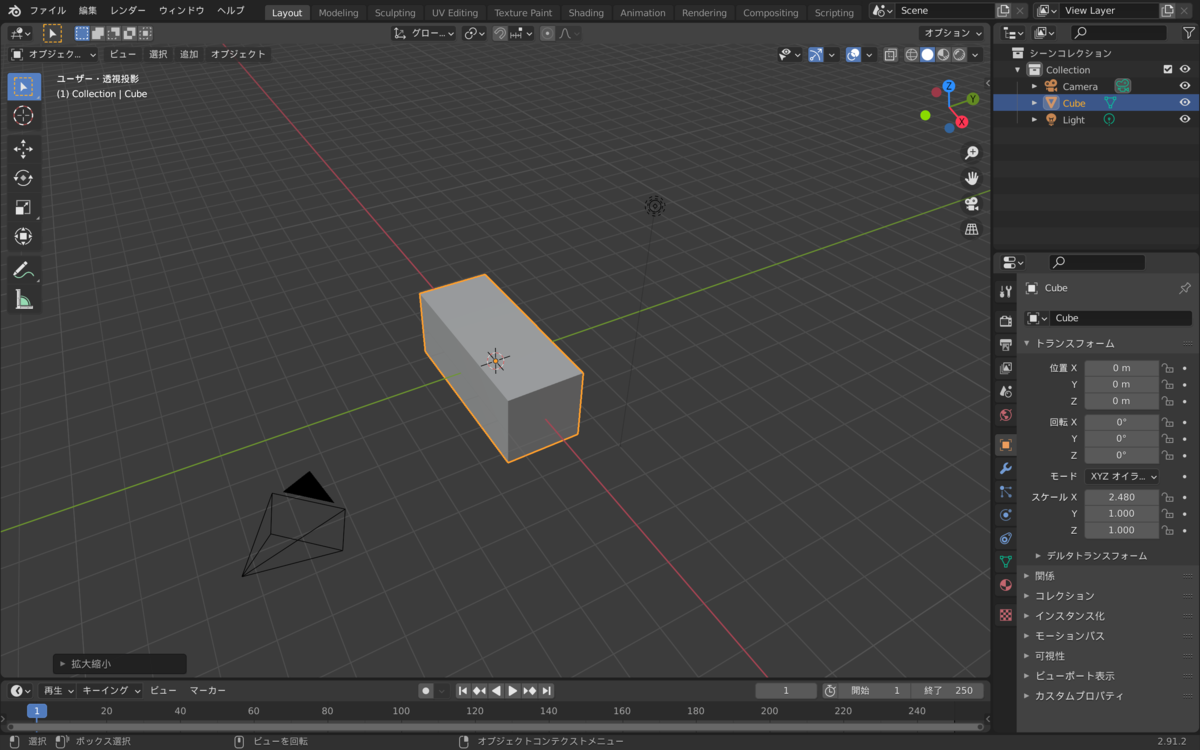Play the animation forward
Image resolution: width=1200 pixels, height=750 pixels.
pyautogui.click(x=513, y=691)
